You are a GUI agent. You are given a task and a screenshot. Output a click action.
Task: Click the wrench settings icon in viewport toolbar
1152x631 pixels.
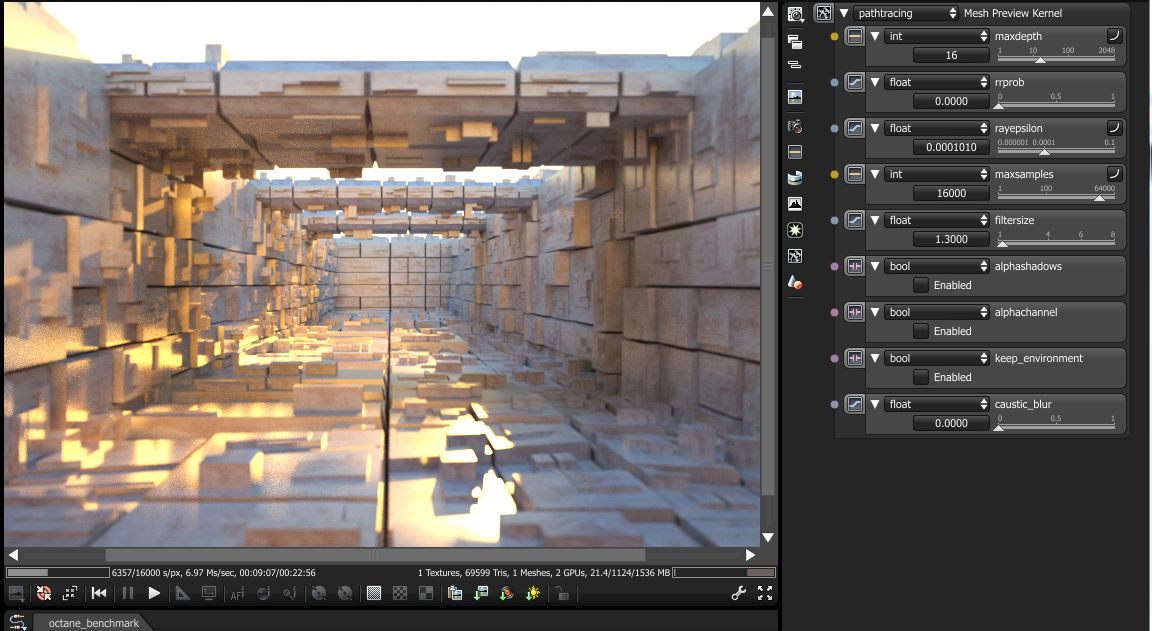click(739, 593)
